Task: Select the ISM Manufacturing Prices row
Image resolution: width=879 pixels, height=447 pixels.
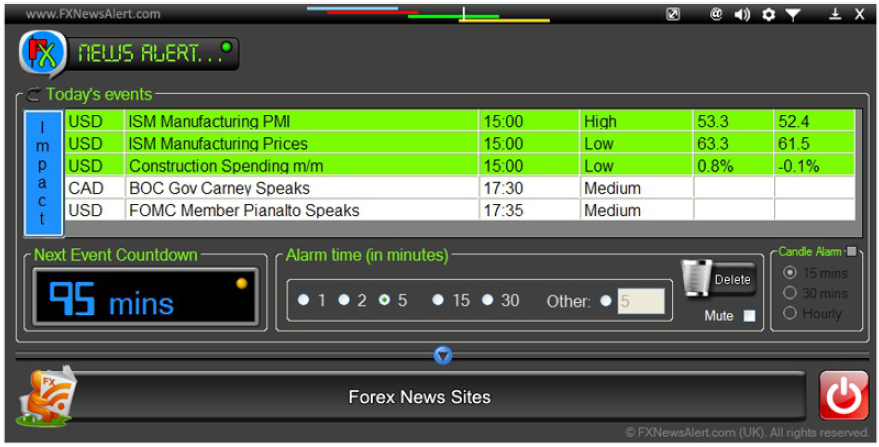Action: [460, 144]
